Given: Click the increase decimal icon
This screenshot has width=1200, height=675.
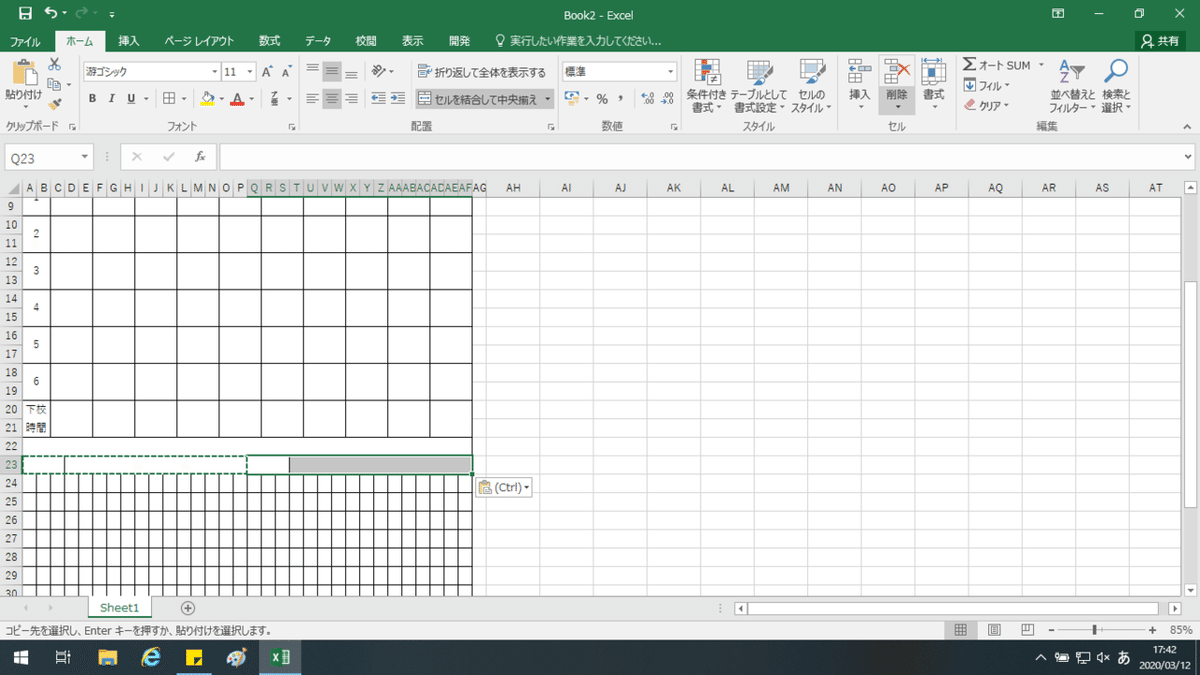Looking at the screenshot, I should [x=647, y=98].
